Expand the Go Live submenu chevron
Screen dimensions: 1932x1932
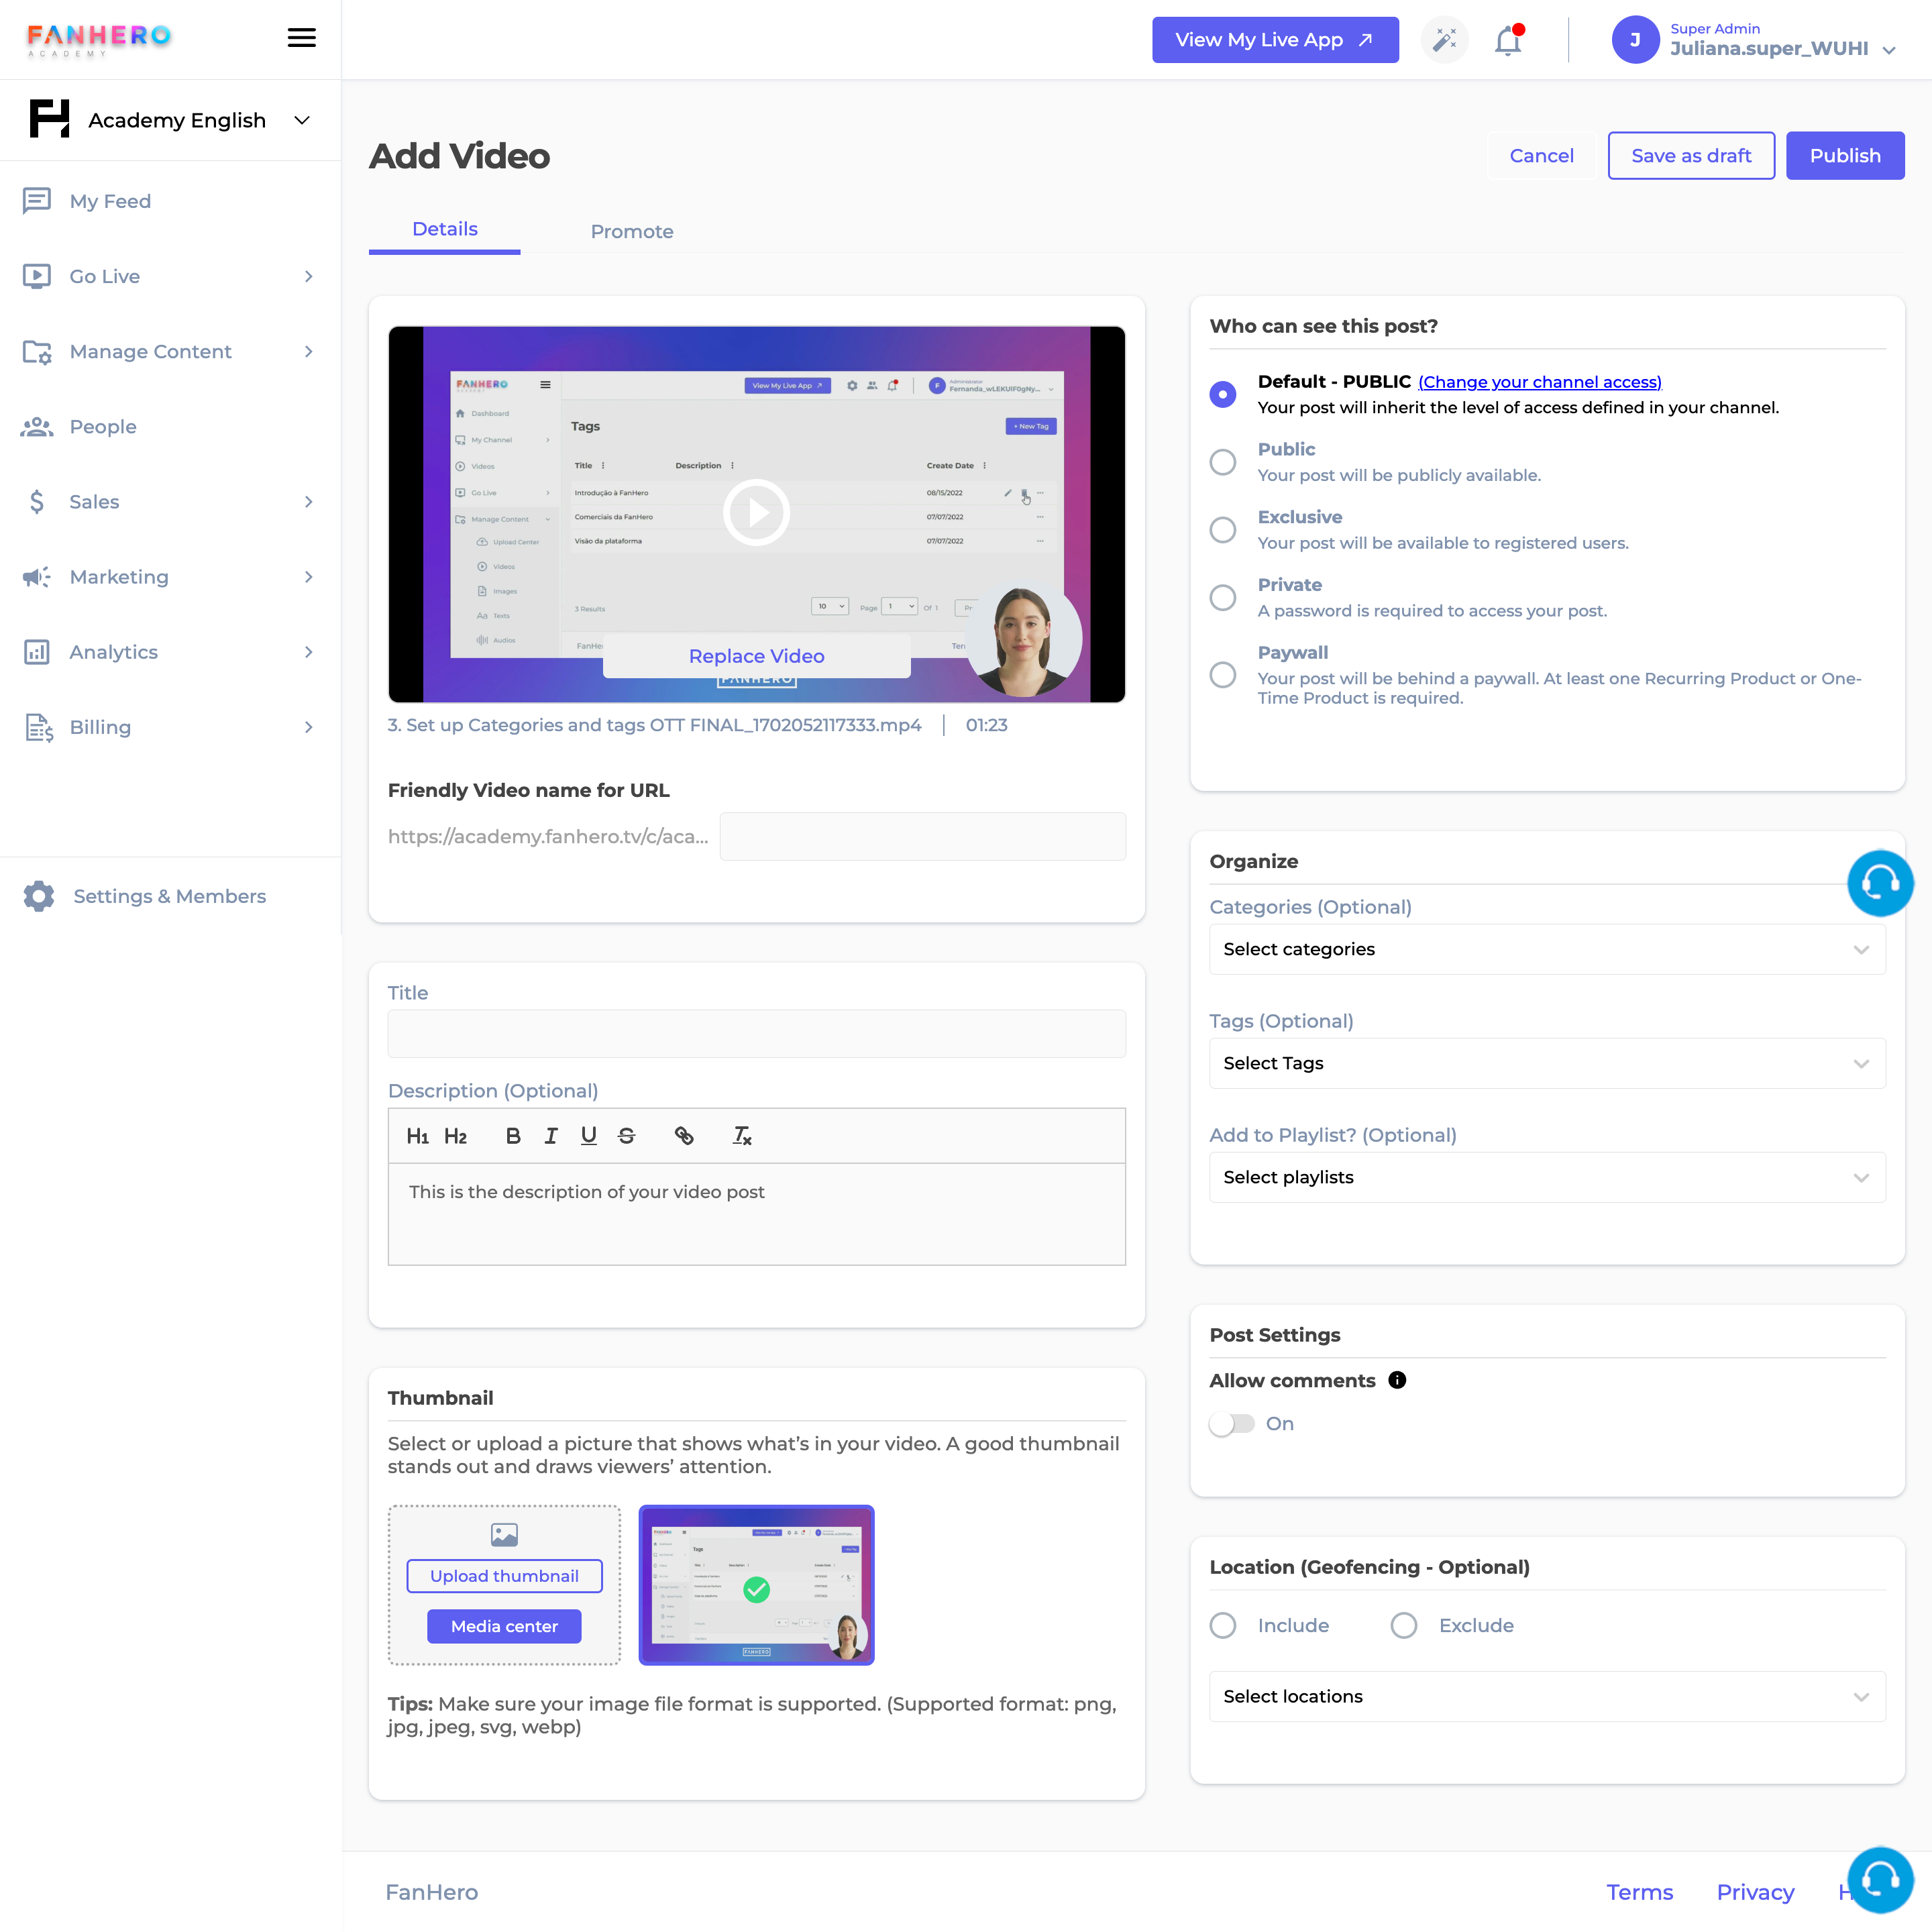tap(308, 276)
